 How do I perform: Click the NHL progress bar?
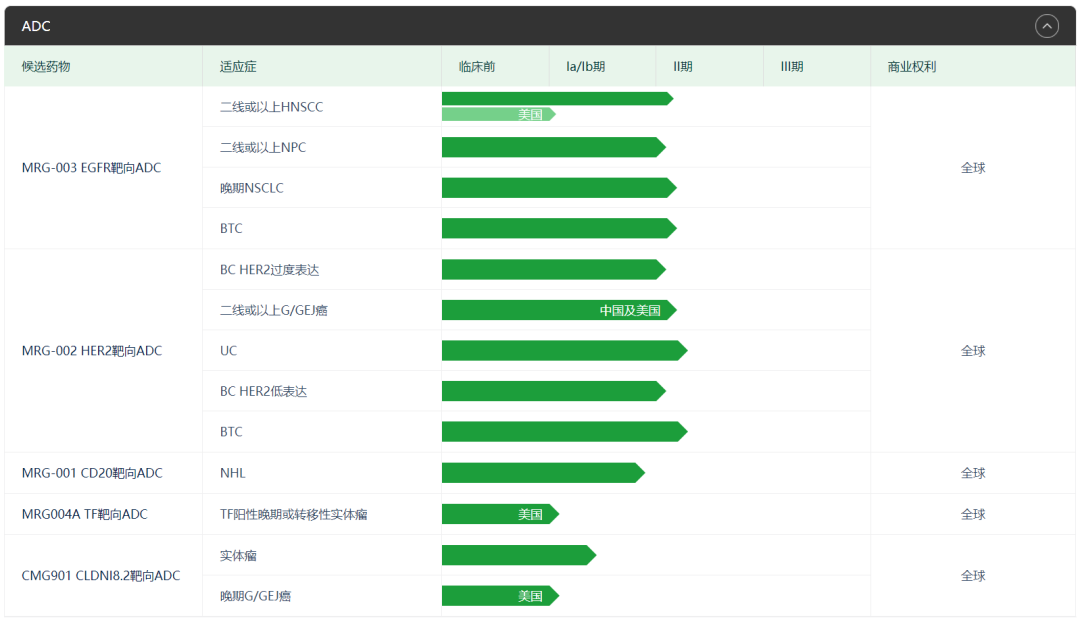click(x=543, y=473)
